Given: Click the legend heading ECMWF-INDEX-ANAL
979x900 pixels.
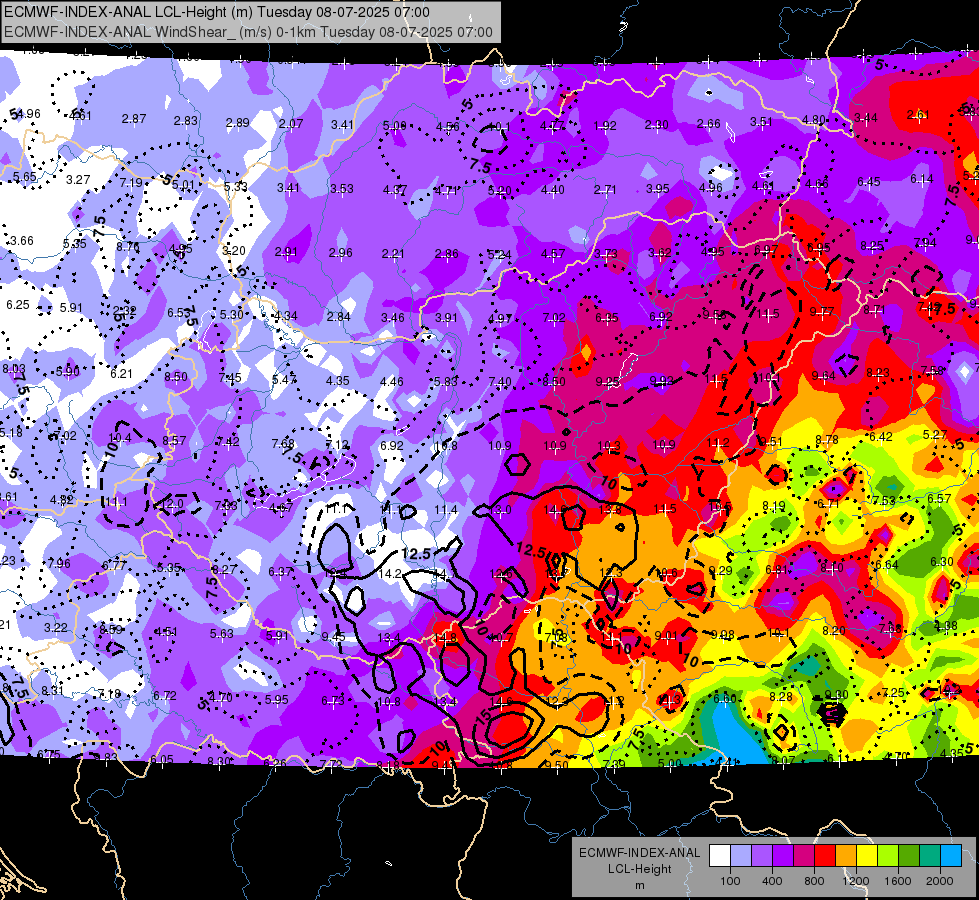Looking at the screenshot, I should coord(639,853).
